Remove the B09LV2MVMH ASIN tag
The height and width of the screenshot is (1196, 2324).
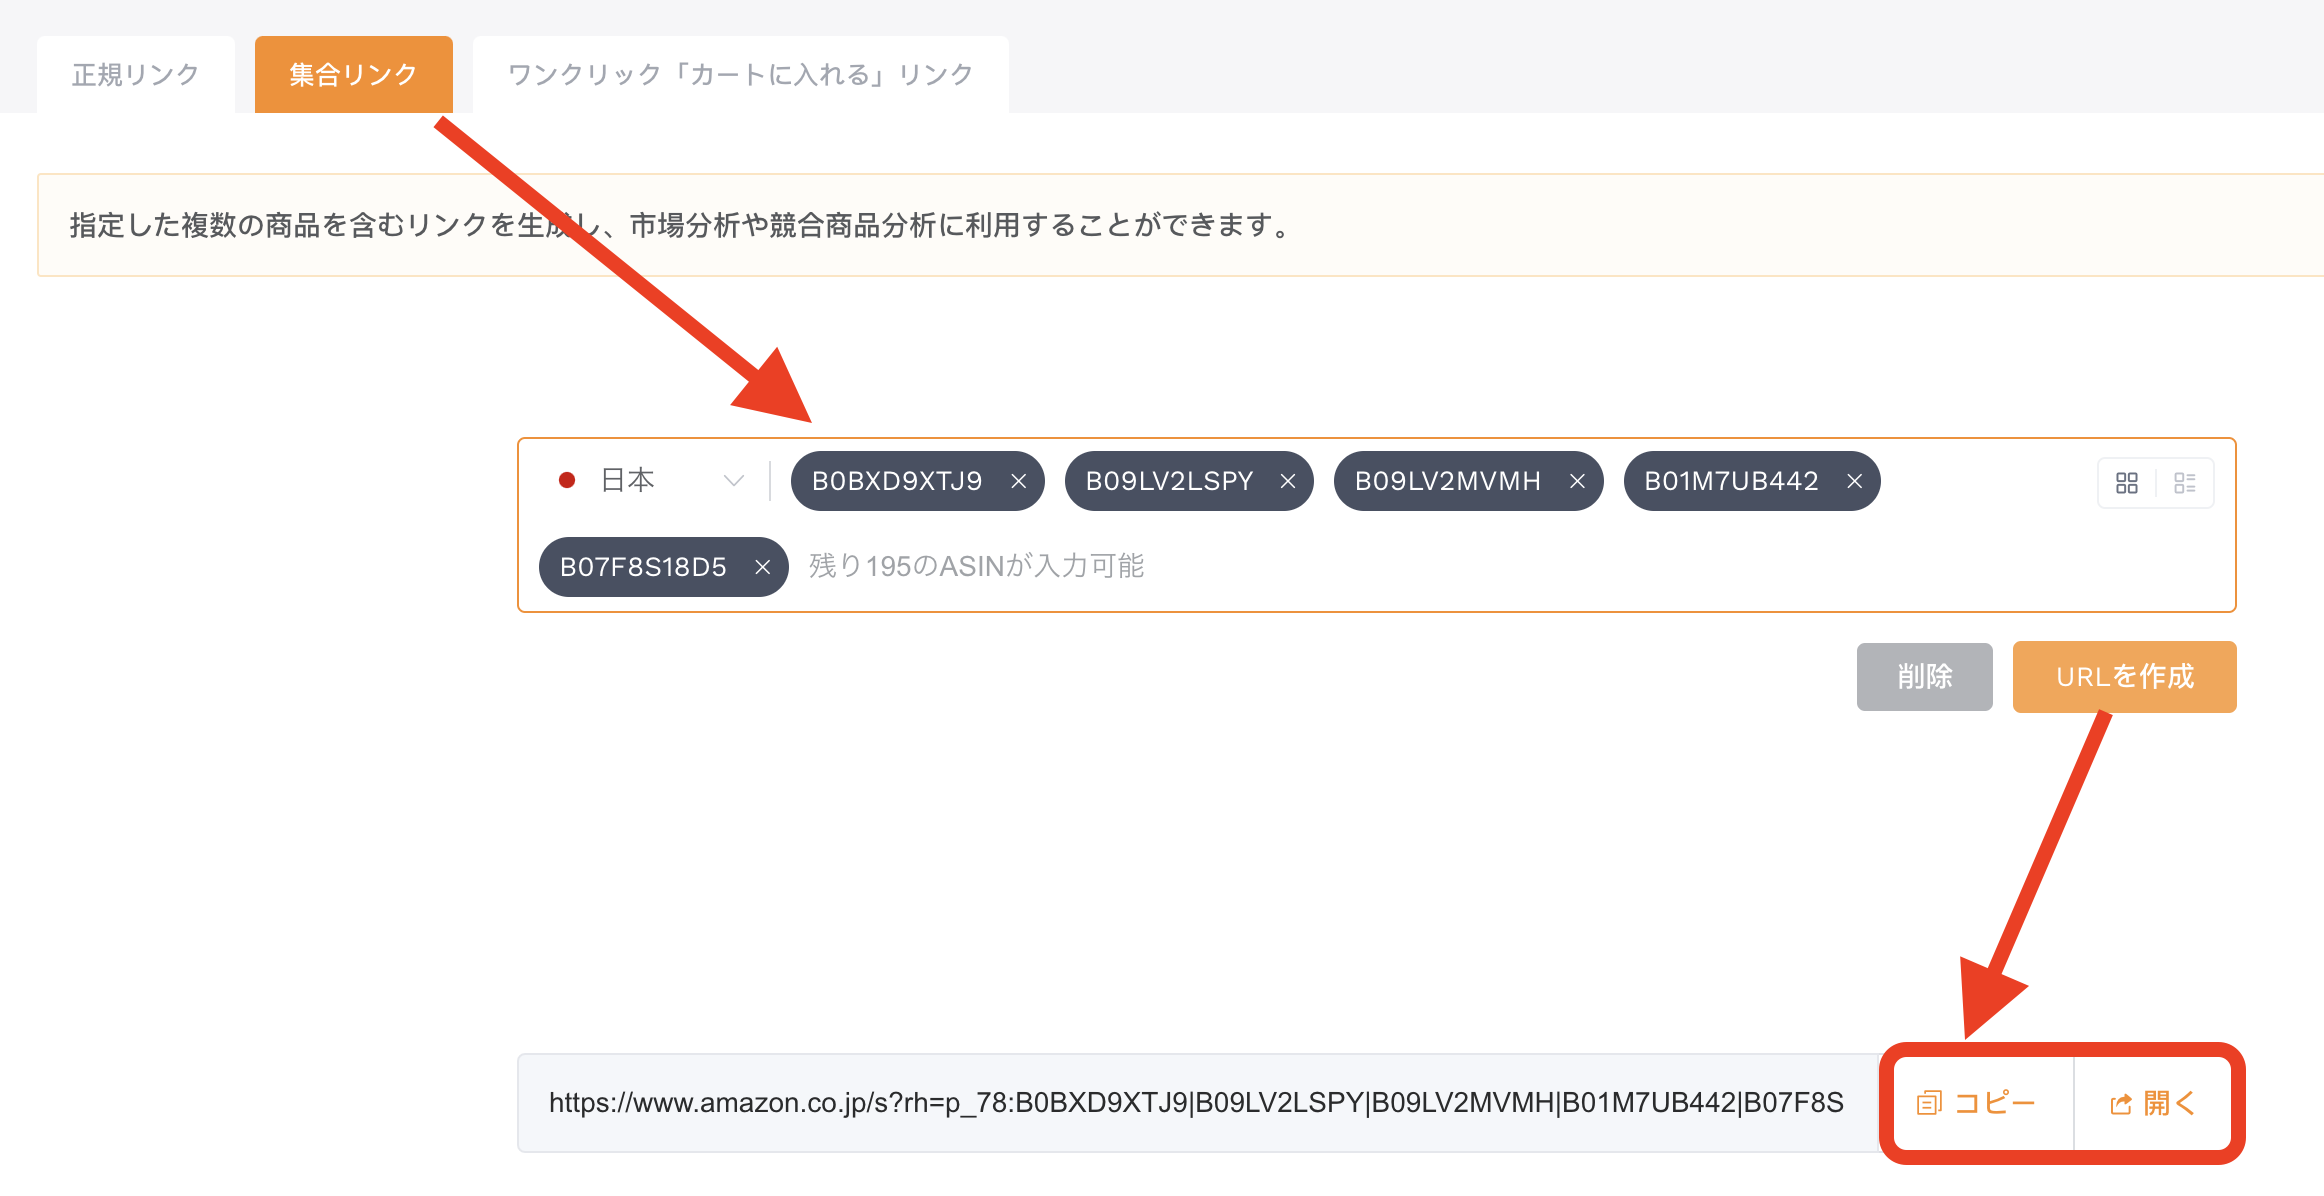click(1577, 482)
